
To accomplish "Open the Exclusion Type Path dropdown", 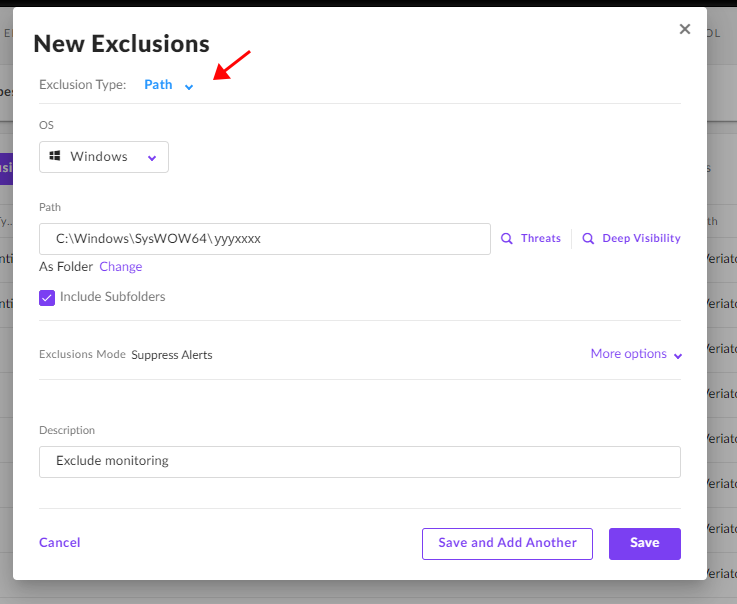I will tap(168, 85).
